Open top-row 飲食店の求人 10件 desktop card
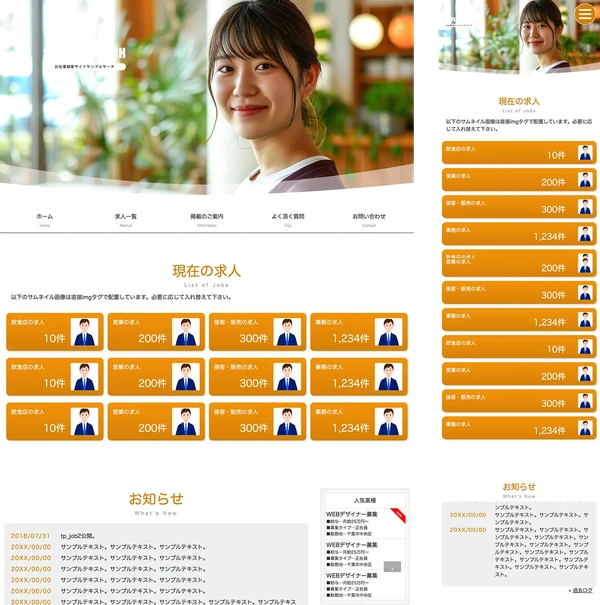The height and width of the screenshot is (605, 600). click(55, 332)
